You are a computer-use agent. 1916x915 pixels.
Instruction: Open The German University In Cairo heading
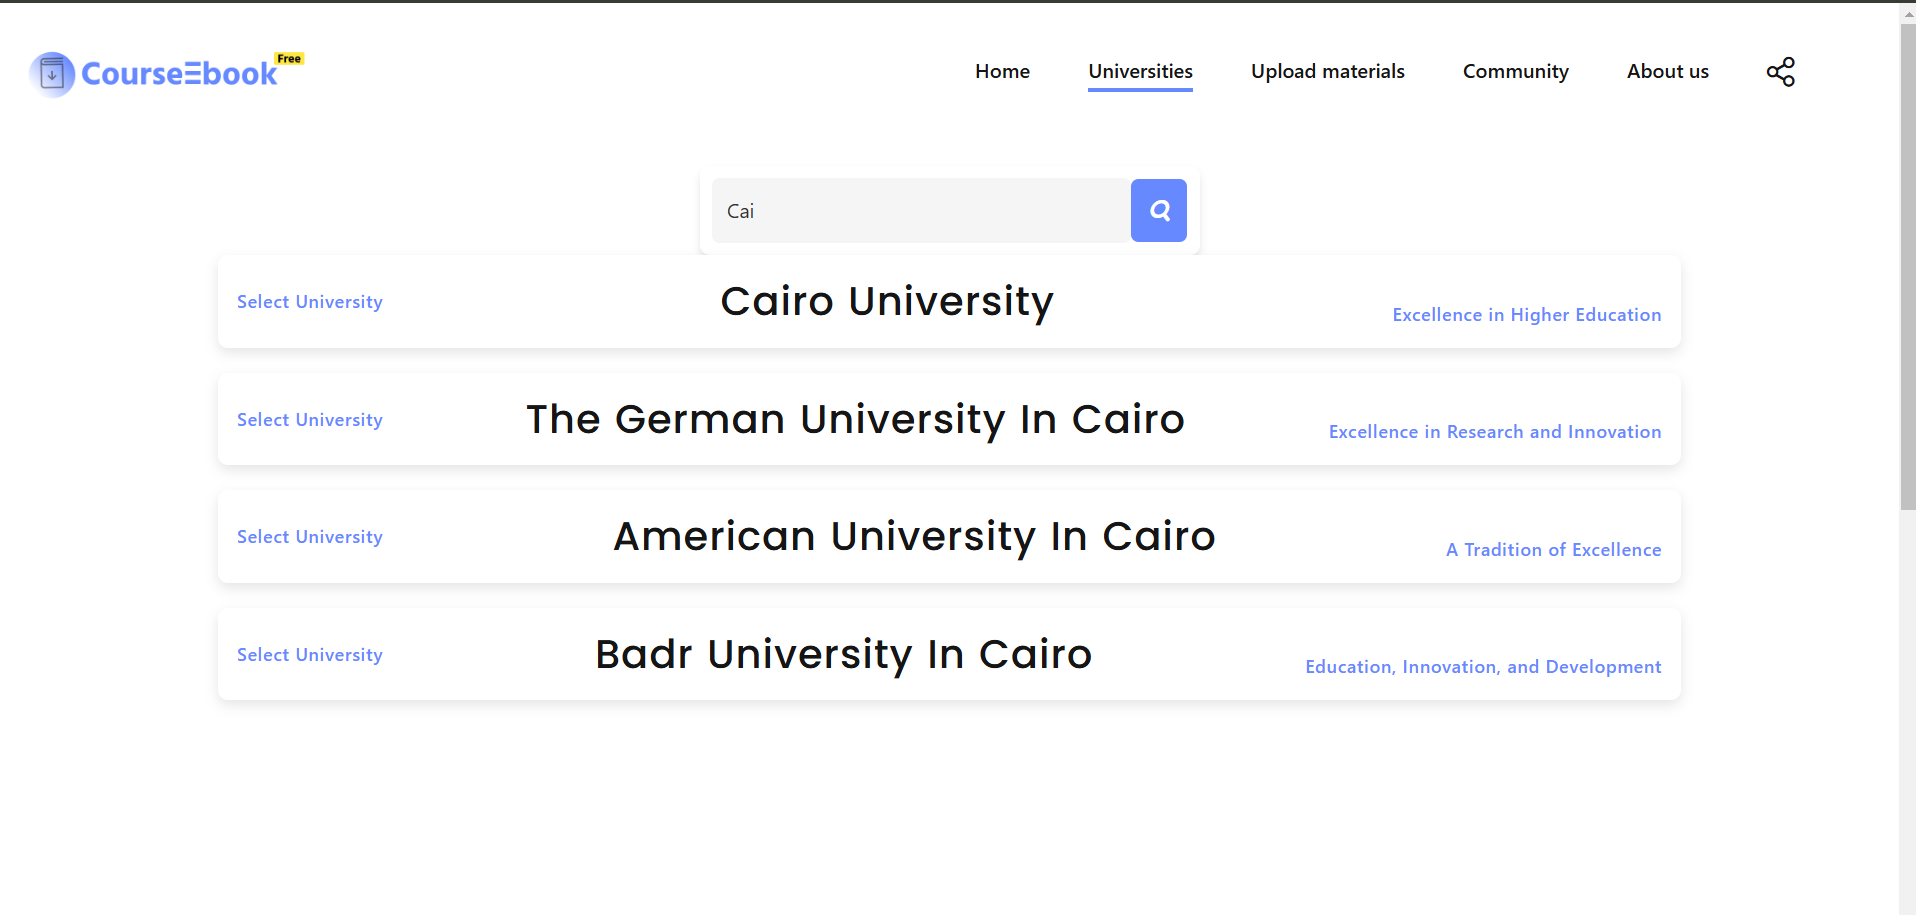click(x=855, y=420)
